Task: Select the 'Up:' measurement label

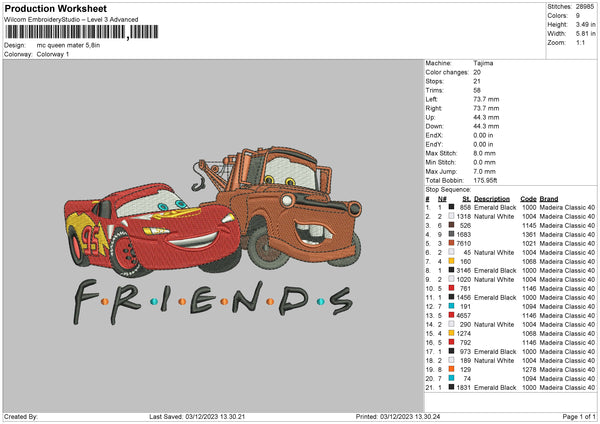Action: [430, 117]
